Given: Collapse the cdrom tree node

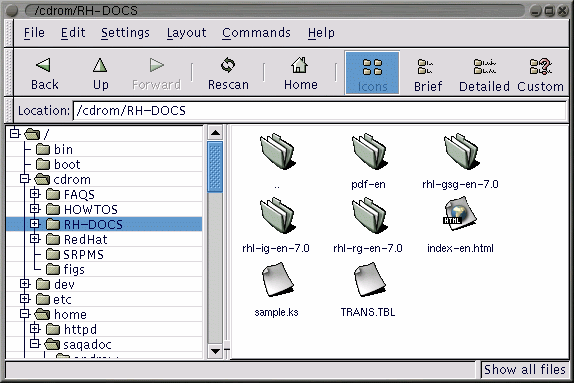Looking at the screenshot, I should click(25, 179).
